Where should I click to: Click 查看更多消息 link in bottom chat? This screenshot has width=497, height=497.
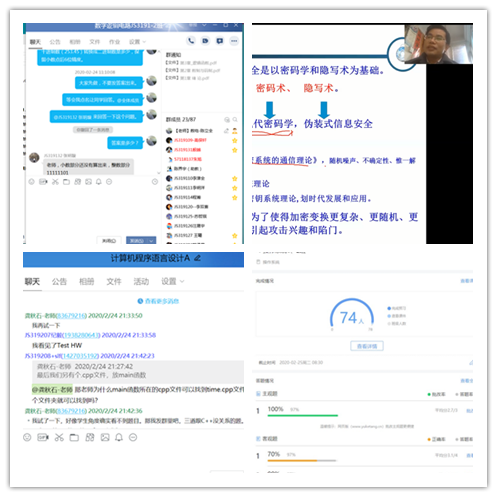(x=158, y=301)
